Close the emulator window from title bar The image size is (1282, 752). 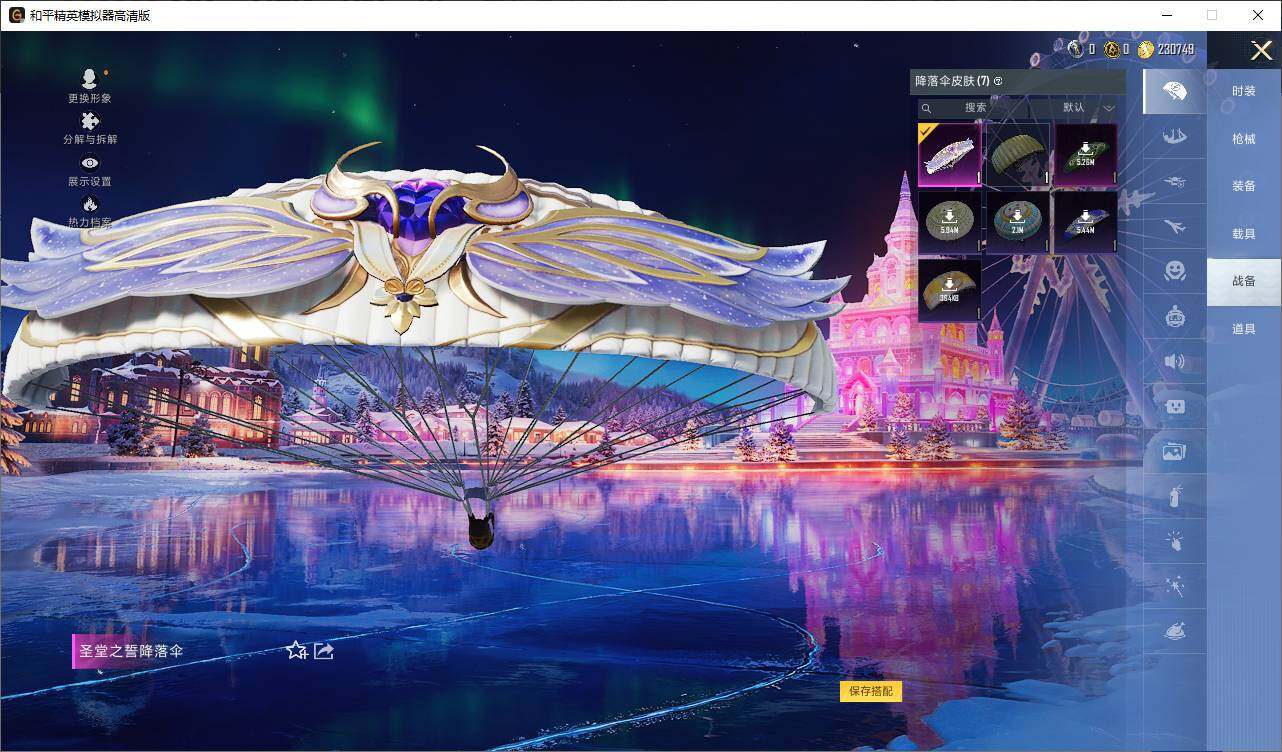click(x=1258, y=15)
